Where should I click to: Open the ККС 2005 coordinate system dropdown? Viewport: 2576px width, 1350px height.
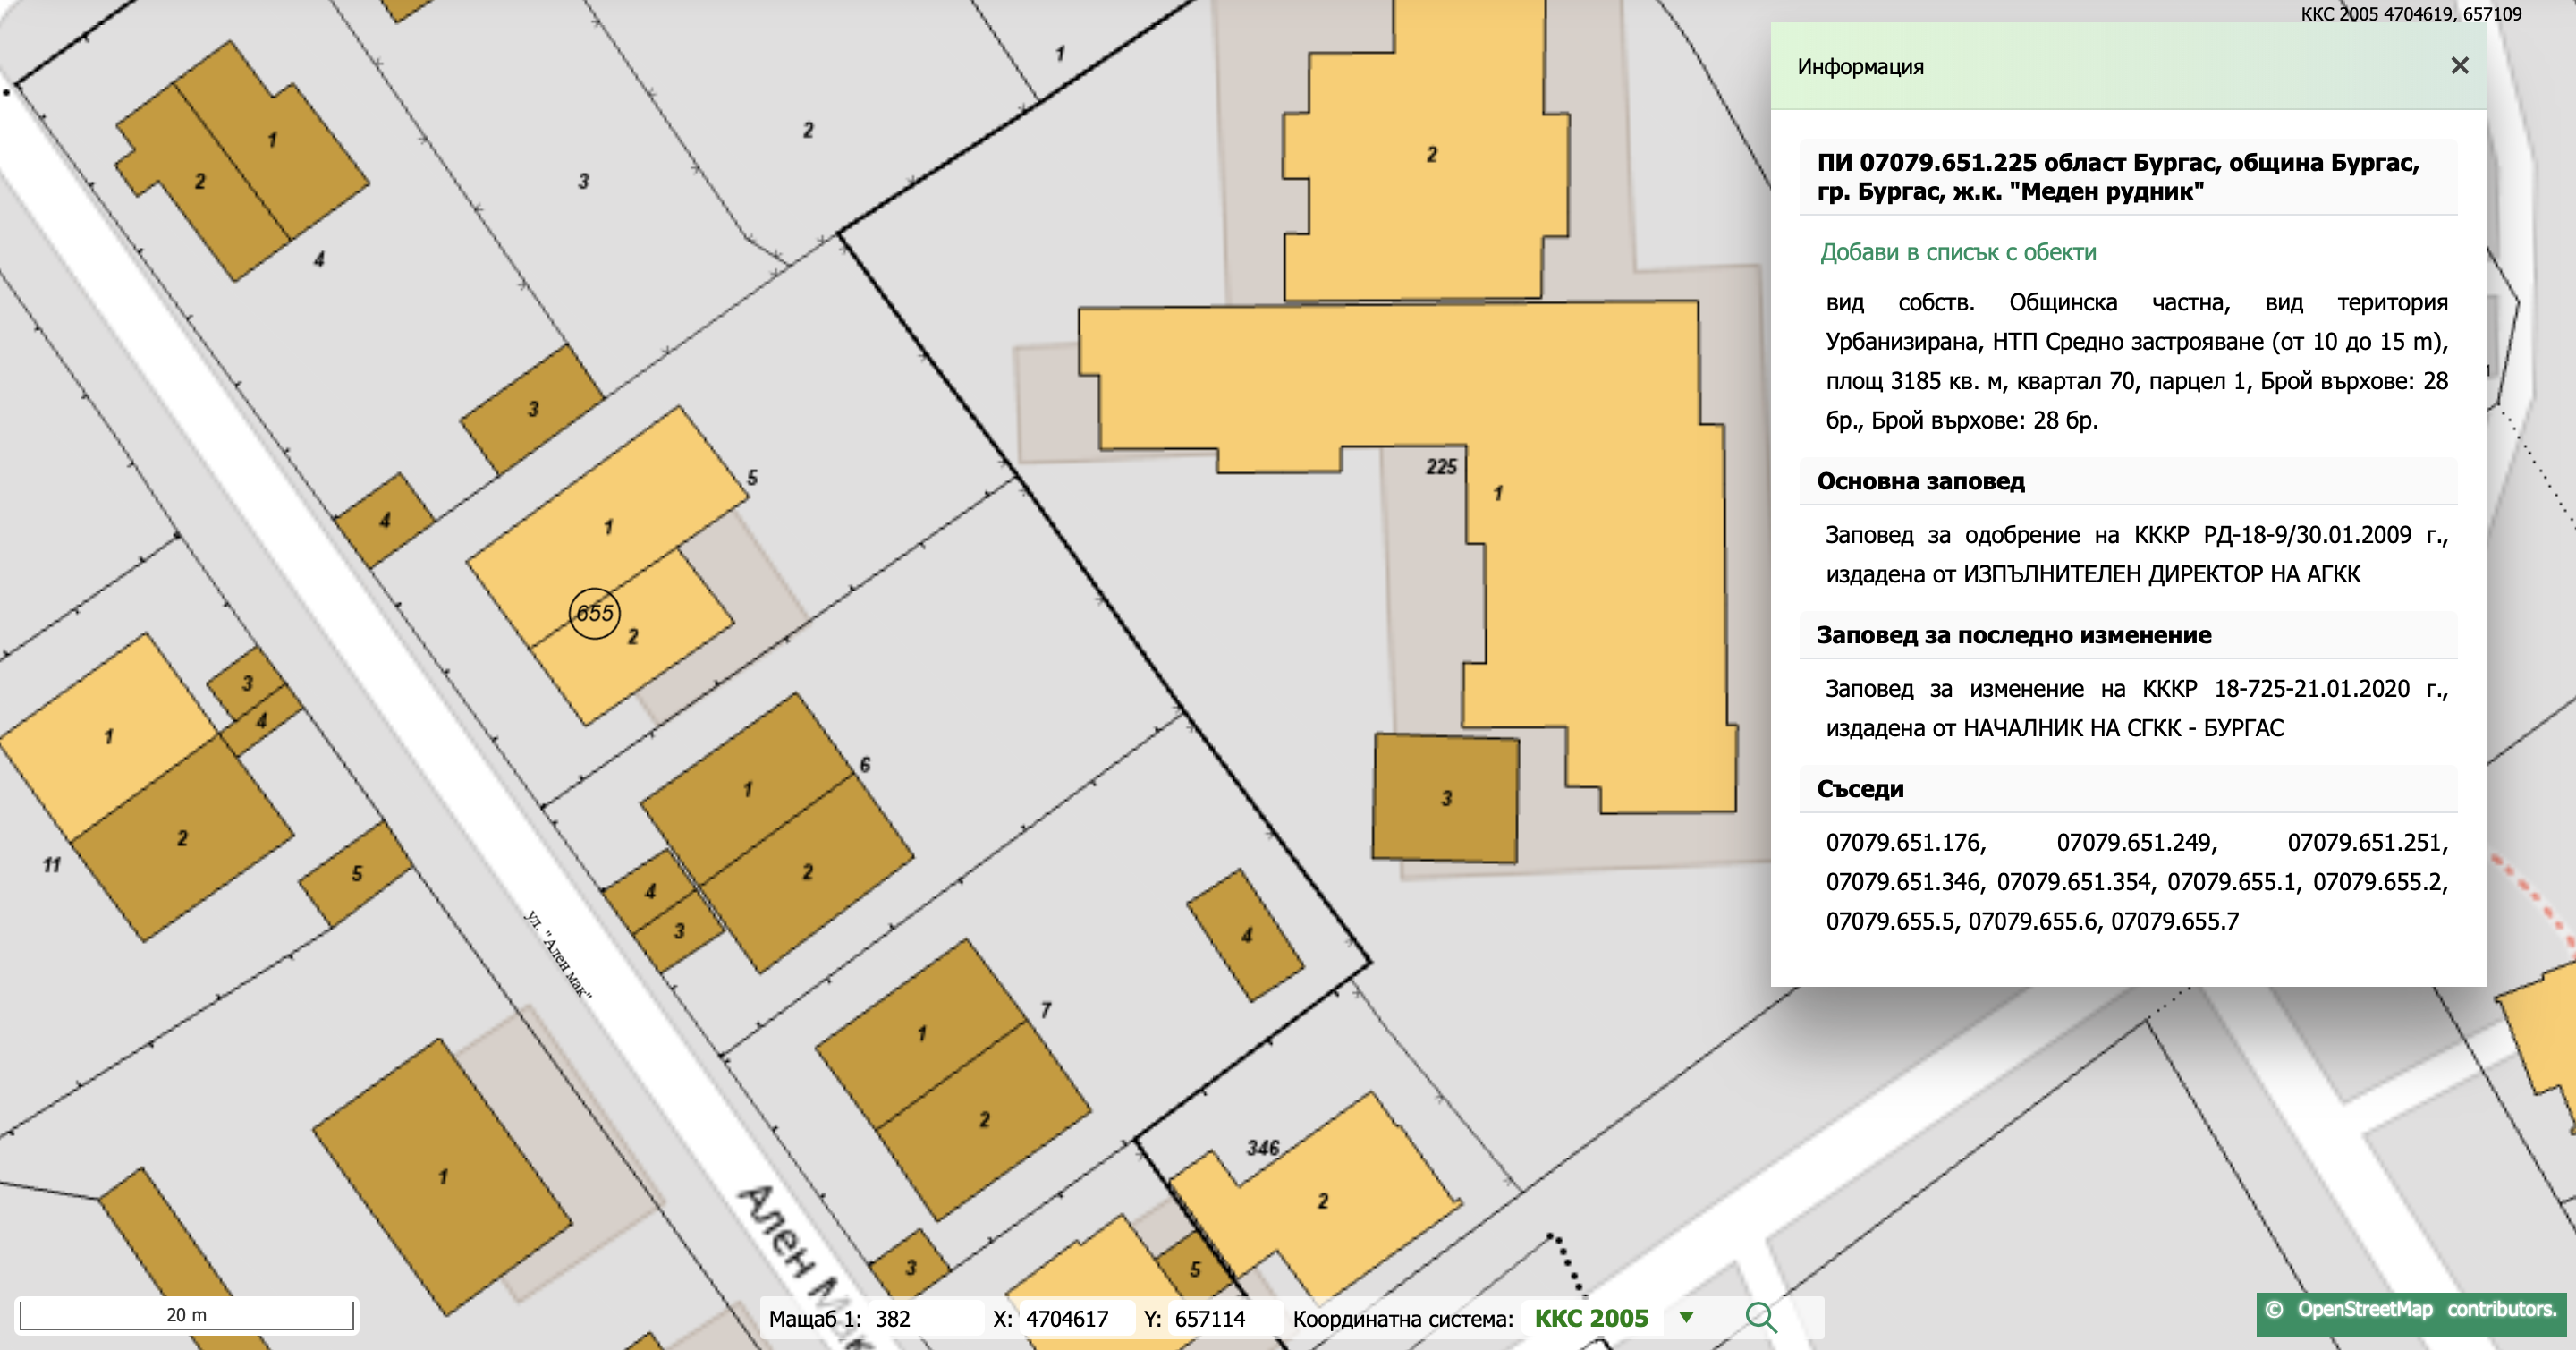click(x=1591, y=1318)
